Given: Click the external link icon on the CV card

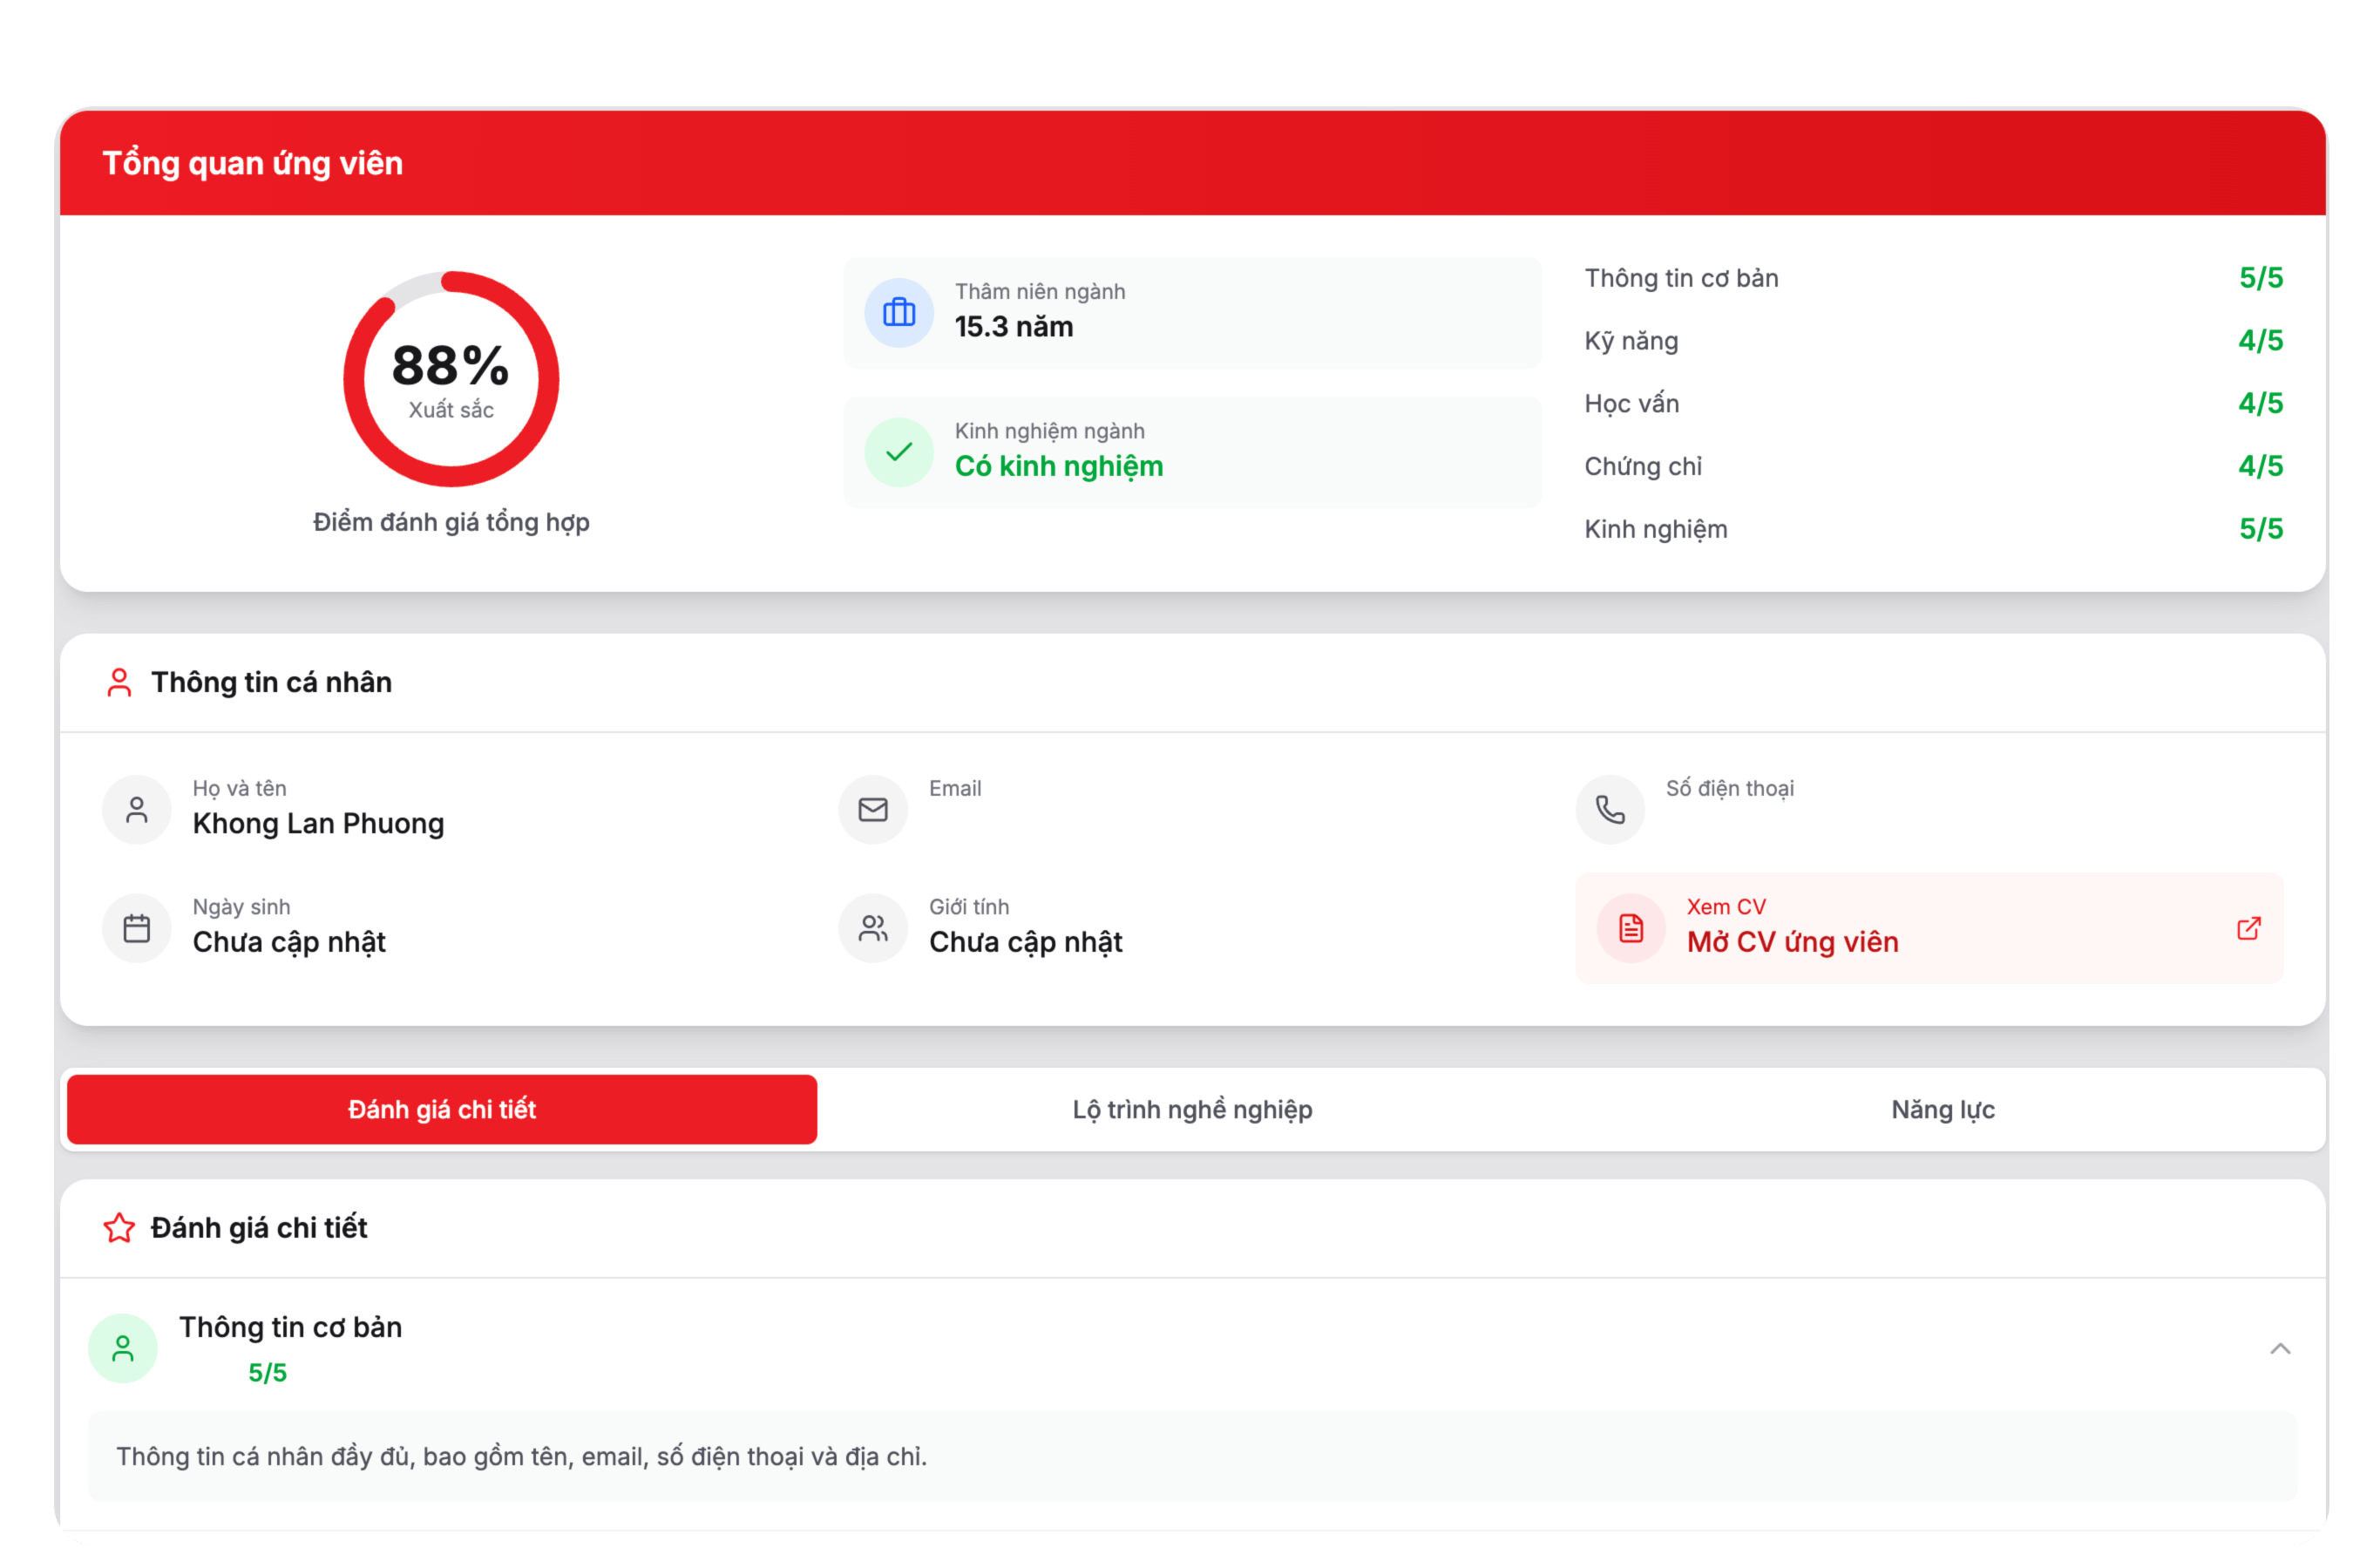Looking at the screenshot, I should point(2248,928).
